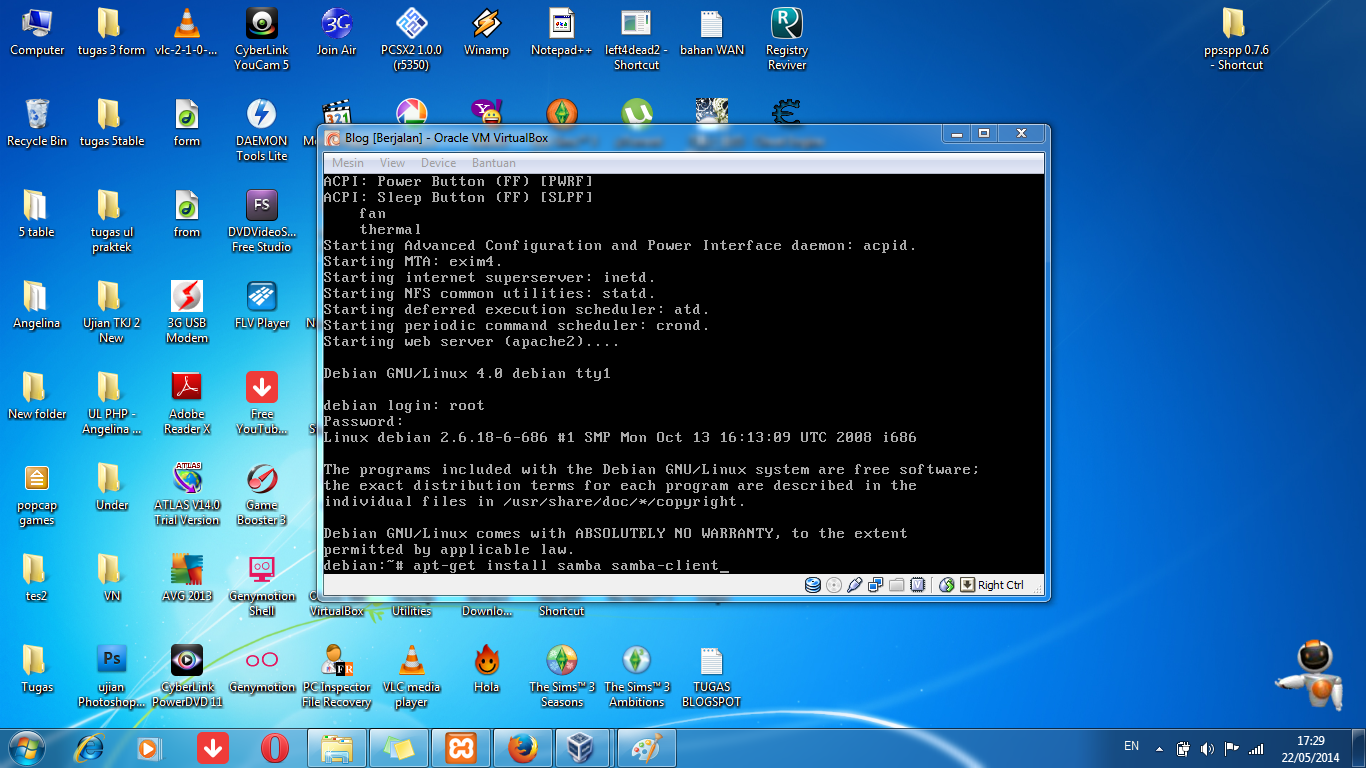Open the Bantuan menu
1366x768 pixels.
click(494, 162)
